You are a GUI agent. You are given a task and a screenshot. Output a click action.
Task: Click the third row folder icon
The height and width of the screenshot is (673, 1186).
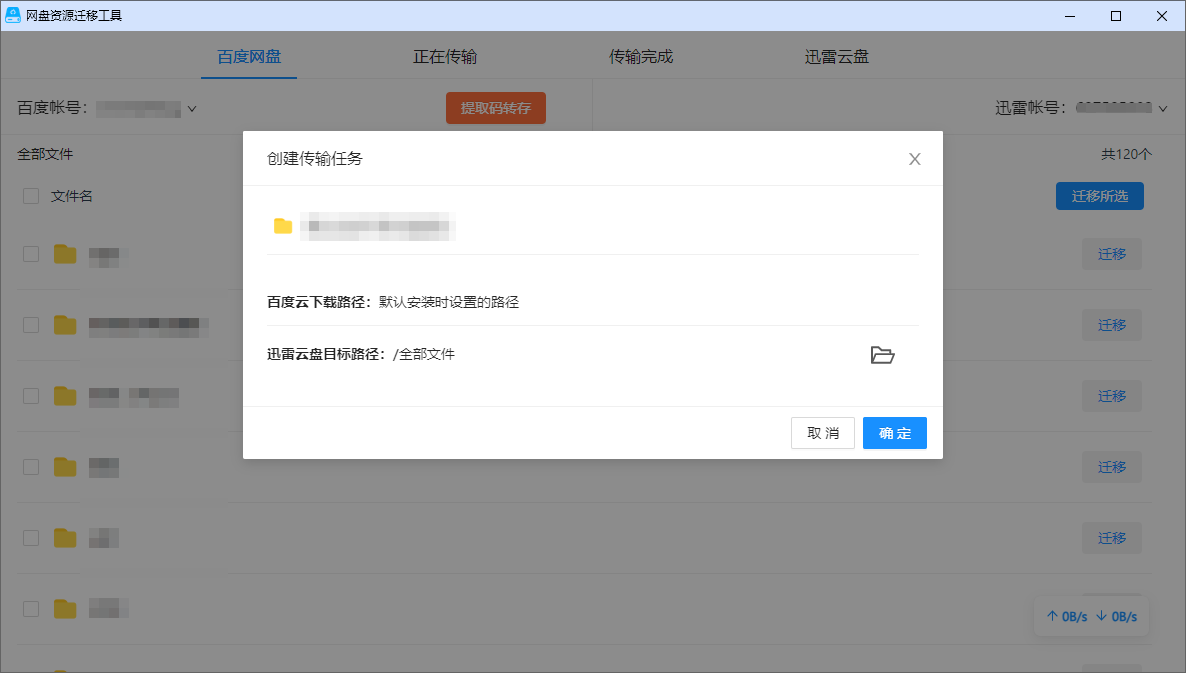65,396
